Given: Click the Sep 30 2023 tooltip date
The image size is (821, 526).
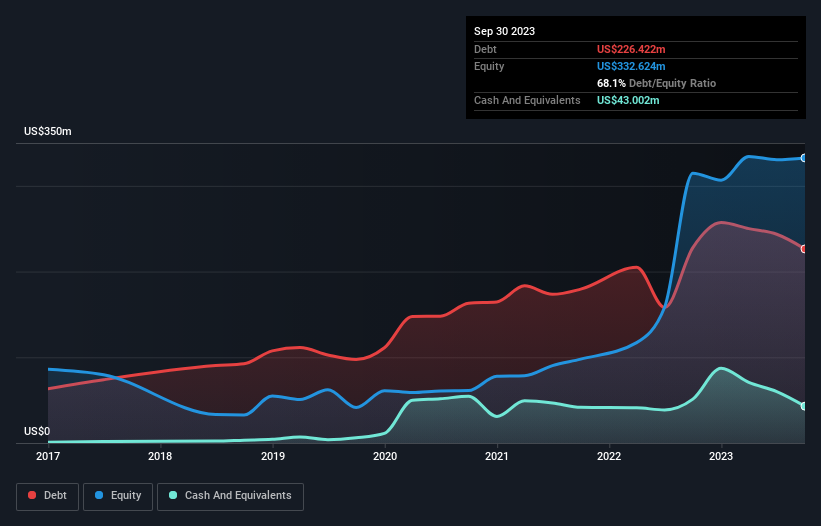Looking at the screenshot, I should click(x=504, y=31).
